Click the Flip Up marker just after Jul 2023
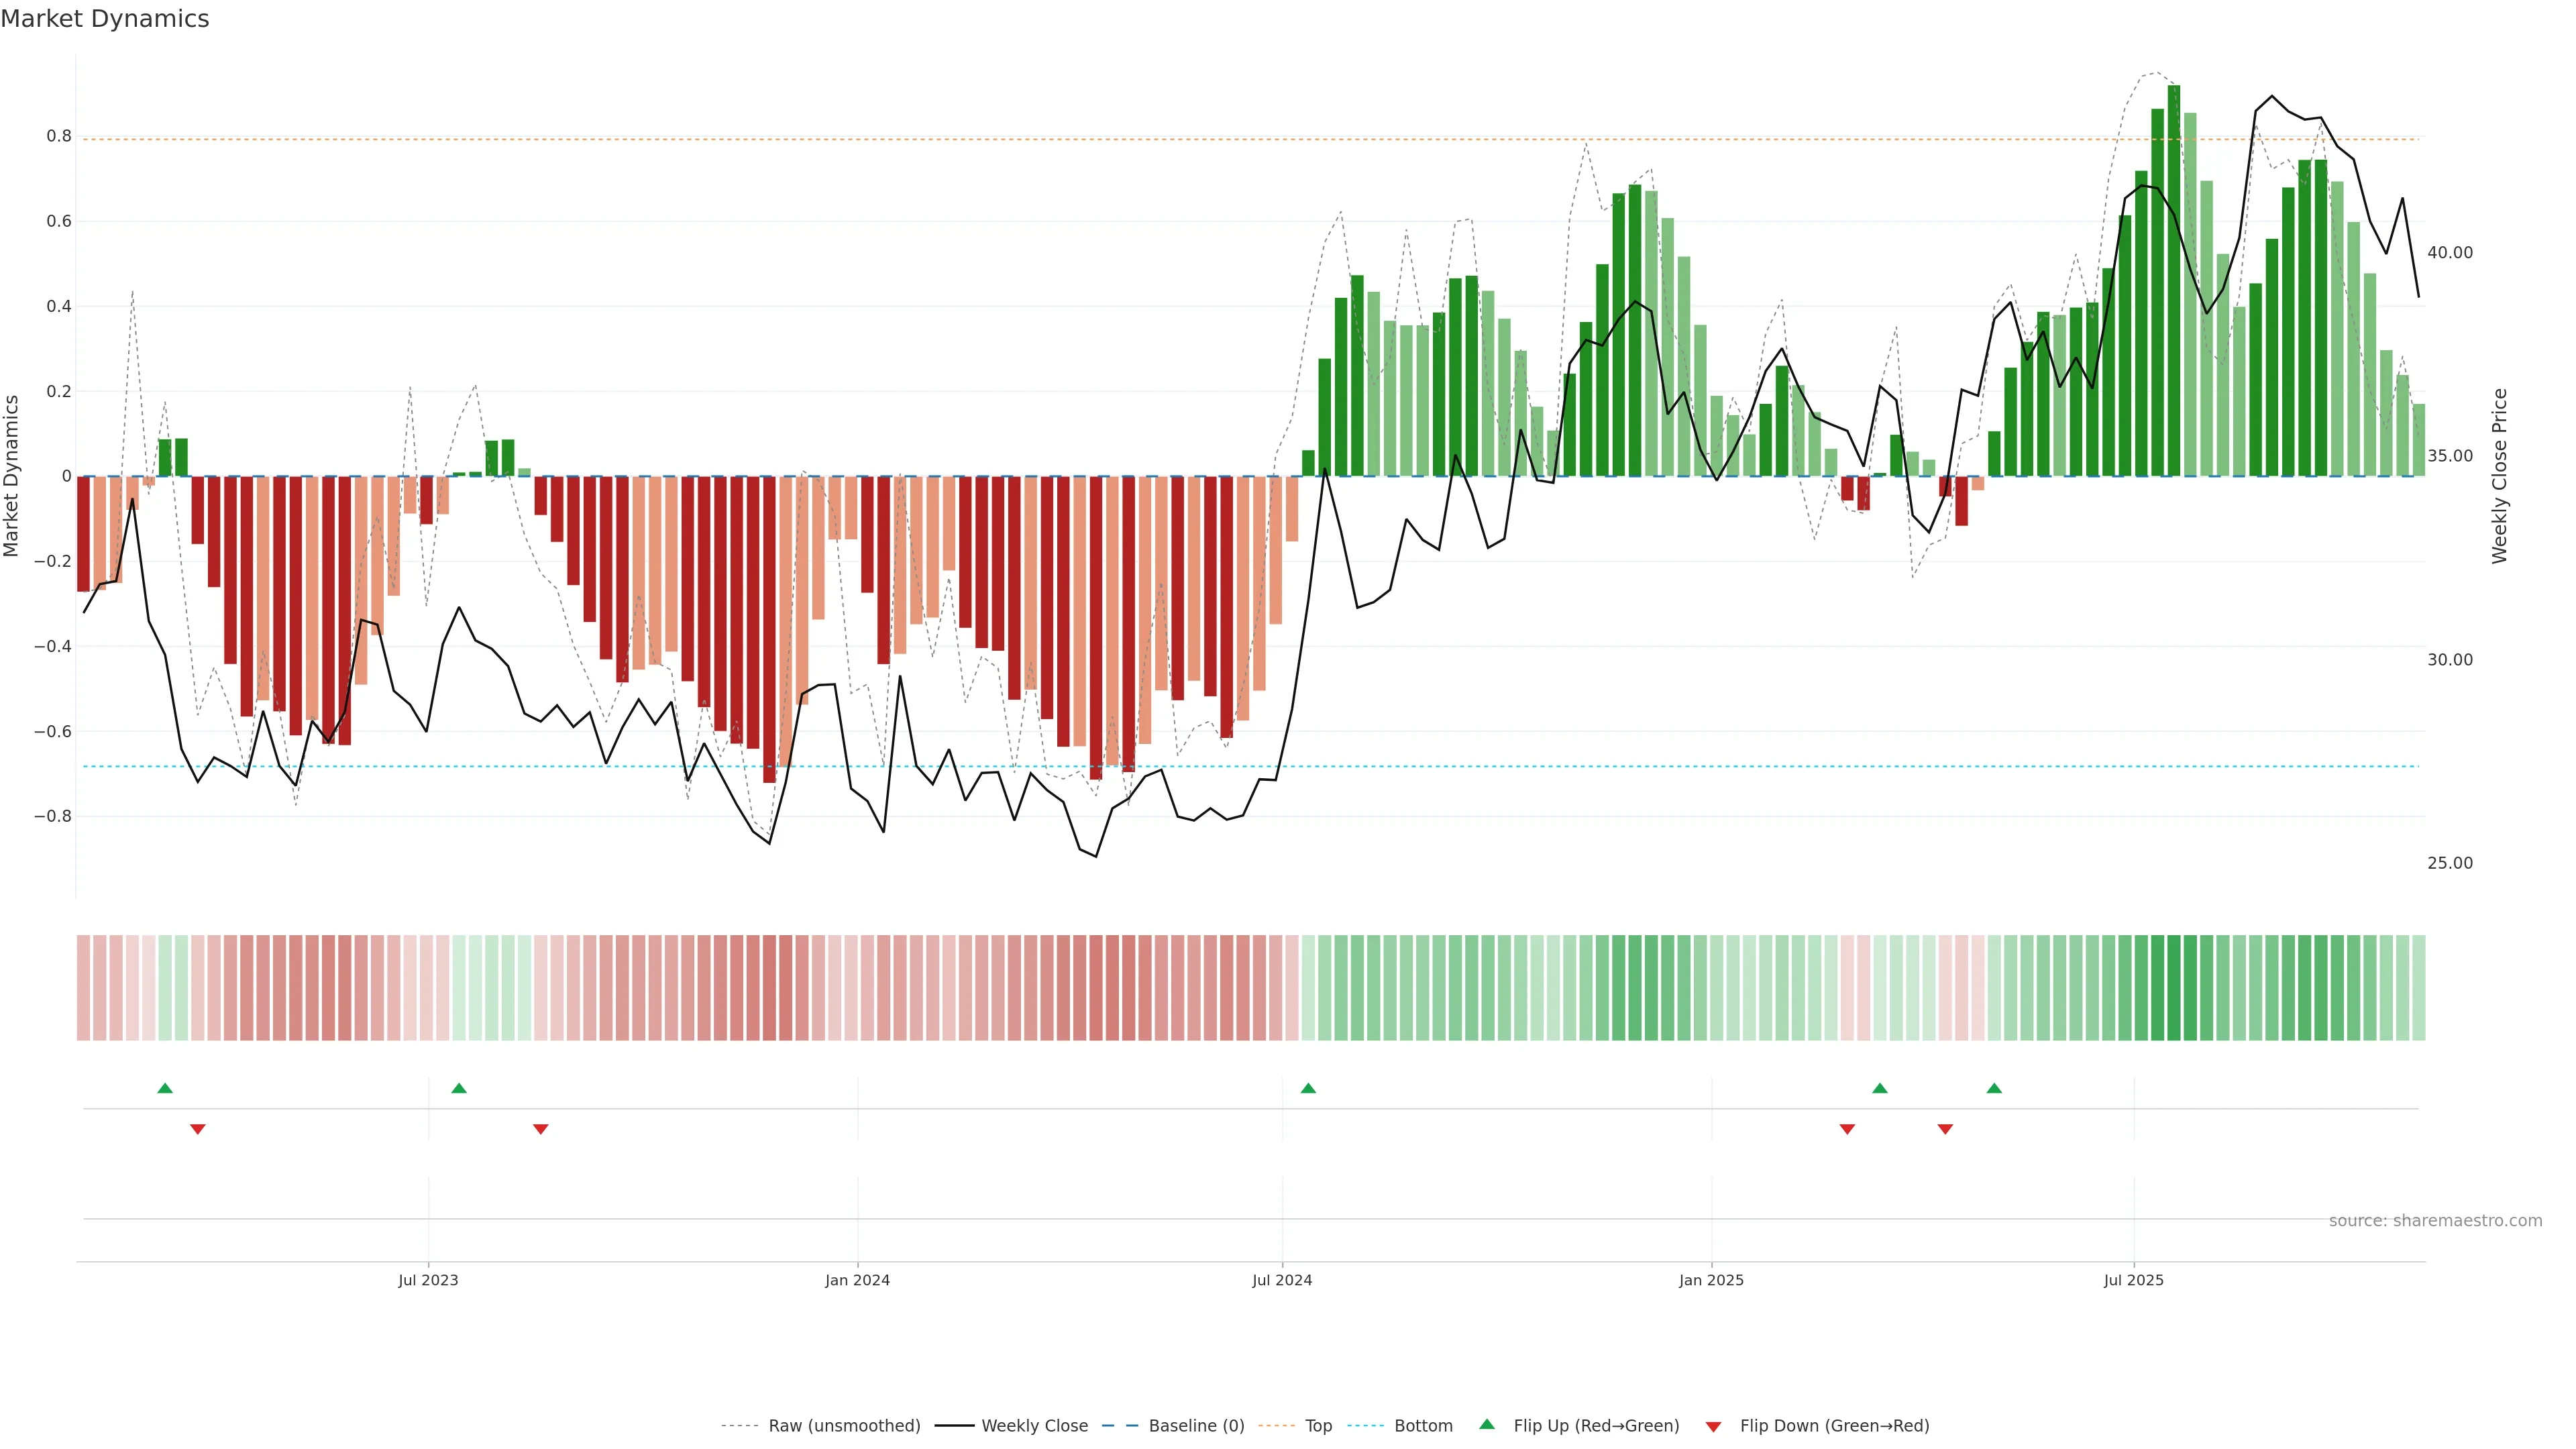This screenshot has height=1449, width=2576. pyautogui.click(x=459, y=1088)
